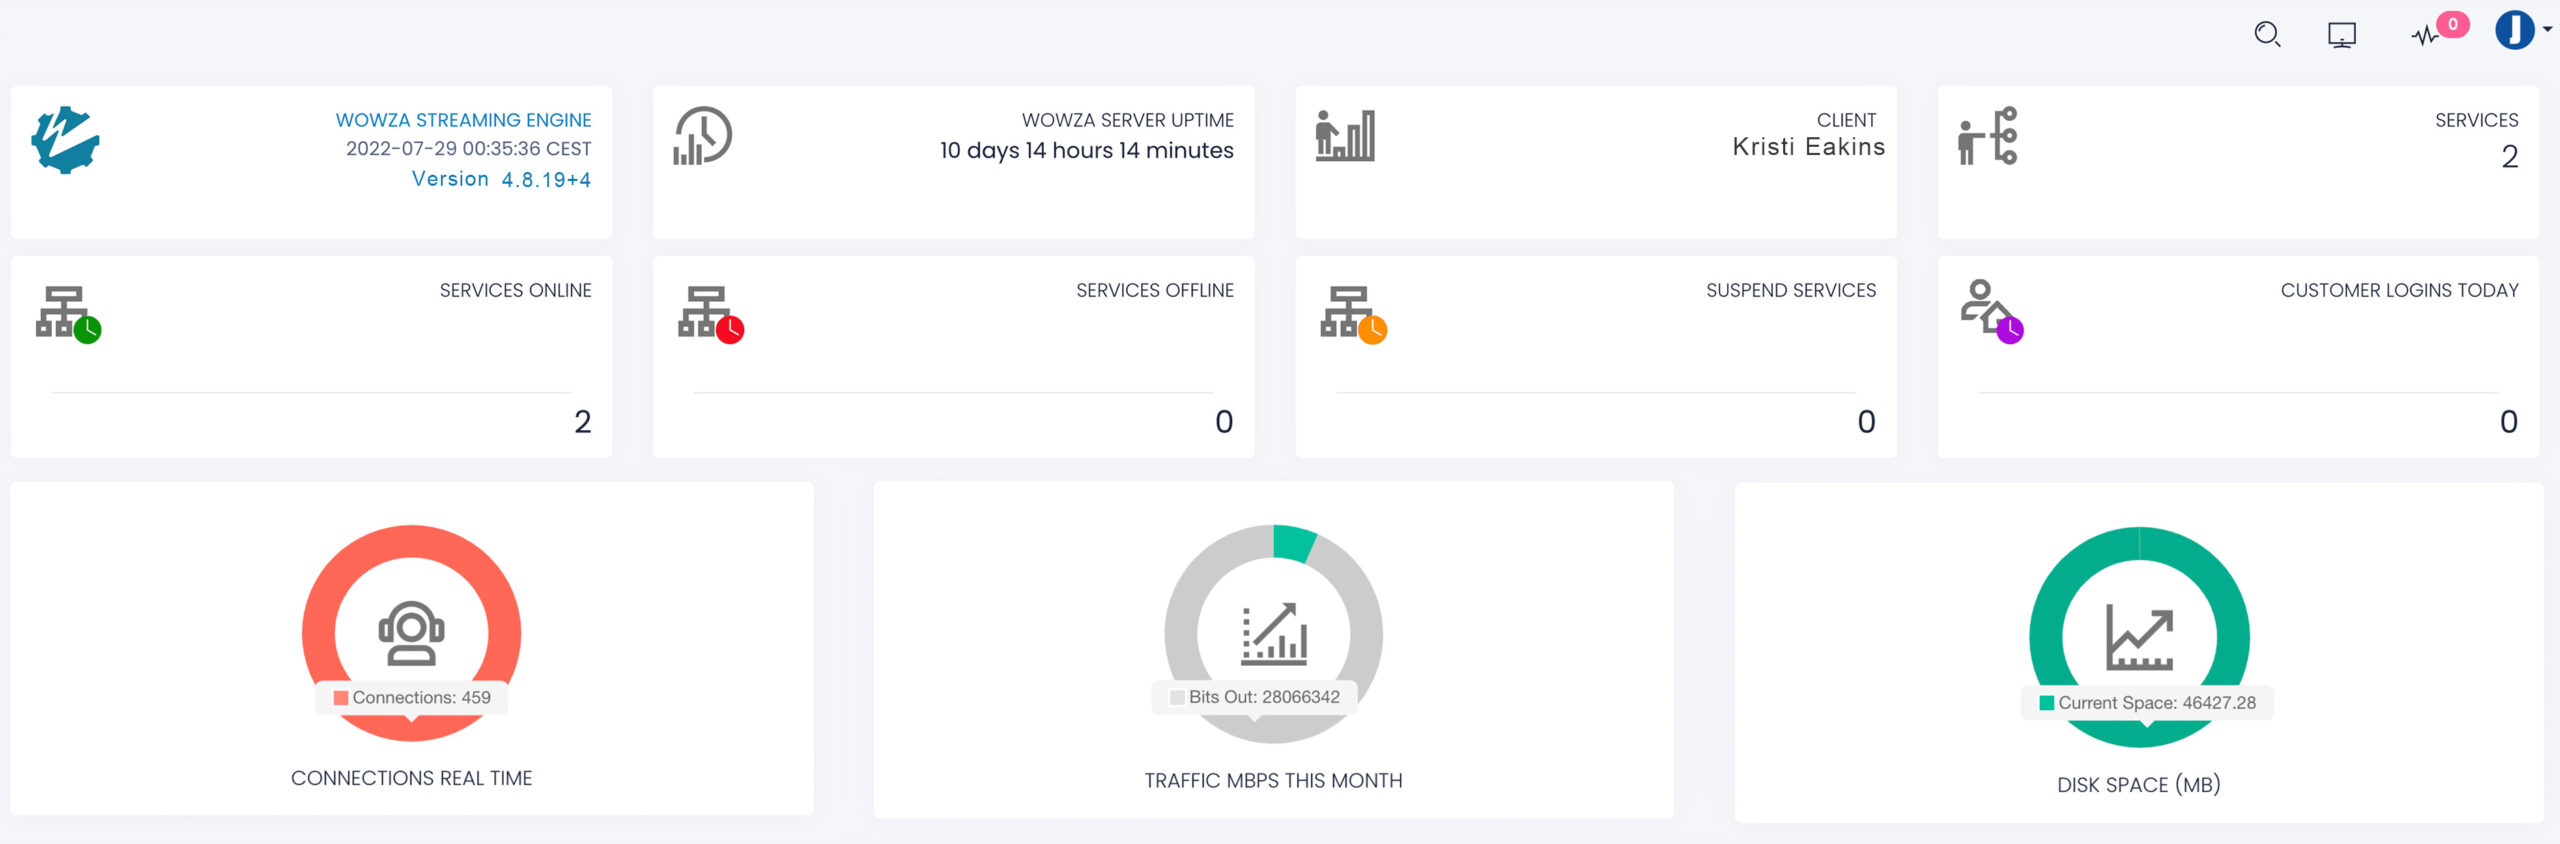Click the Version 4.8.19+4 link
Image resolution: width=2560 pixels, height=844 pixels.
coord(501,179)
